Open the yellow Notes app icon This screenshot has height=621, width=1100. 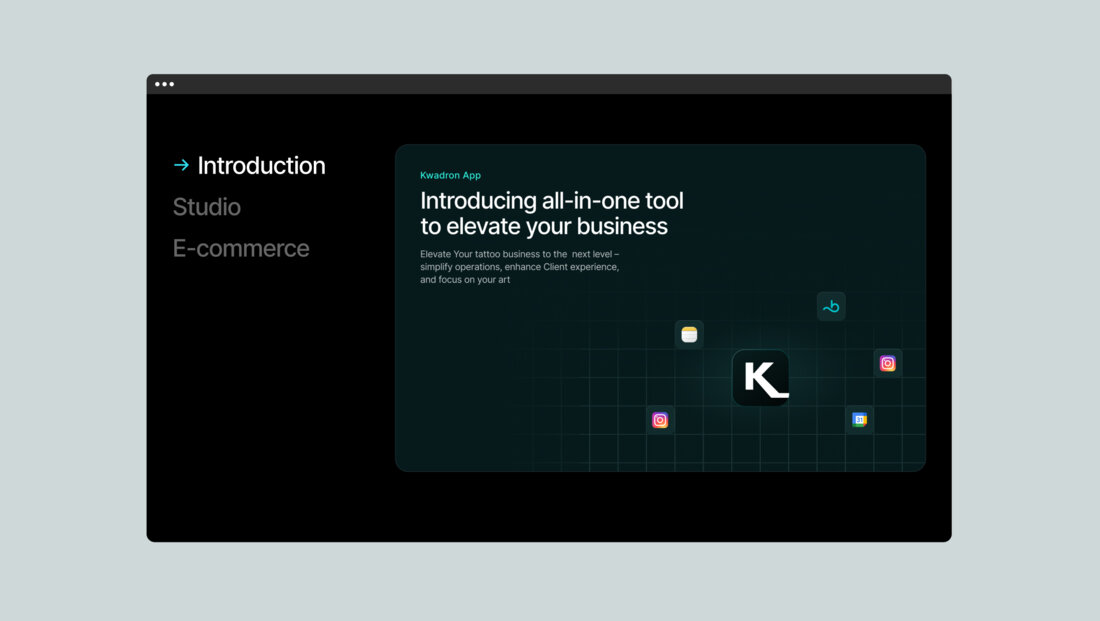click(689, 335)
